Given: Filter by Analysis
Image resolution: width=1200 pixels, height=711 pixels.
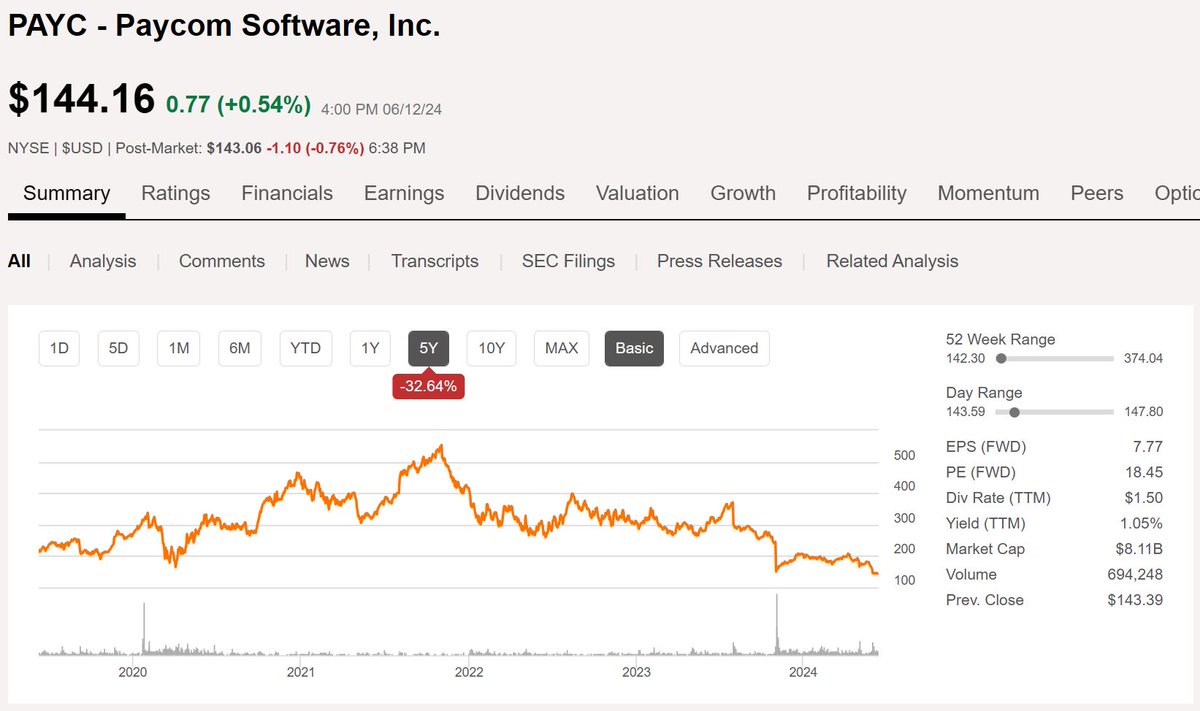Looking at the screenshot, I should [x=103, y=261].
